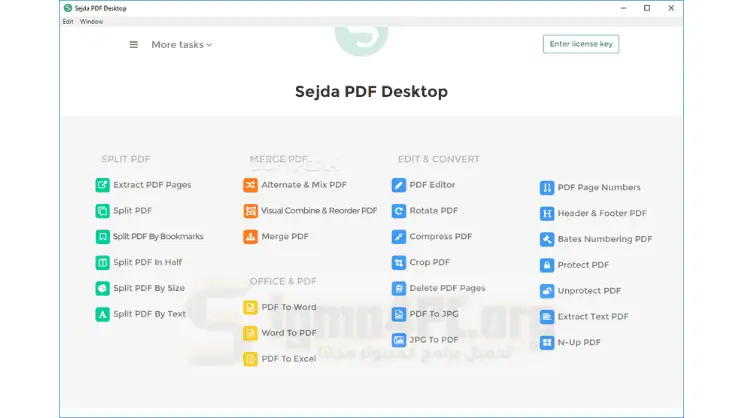Click the JPG To PDF icon
743x418 pixels.
399,340
